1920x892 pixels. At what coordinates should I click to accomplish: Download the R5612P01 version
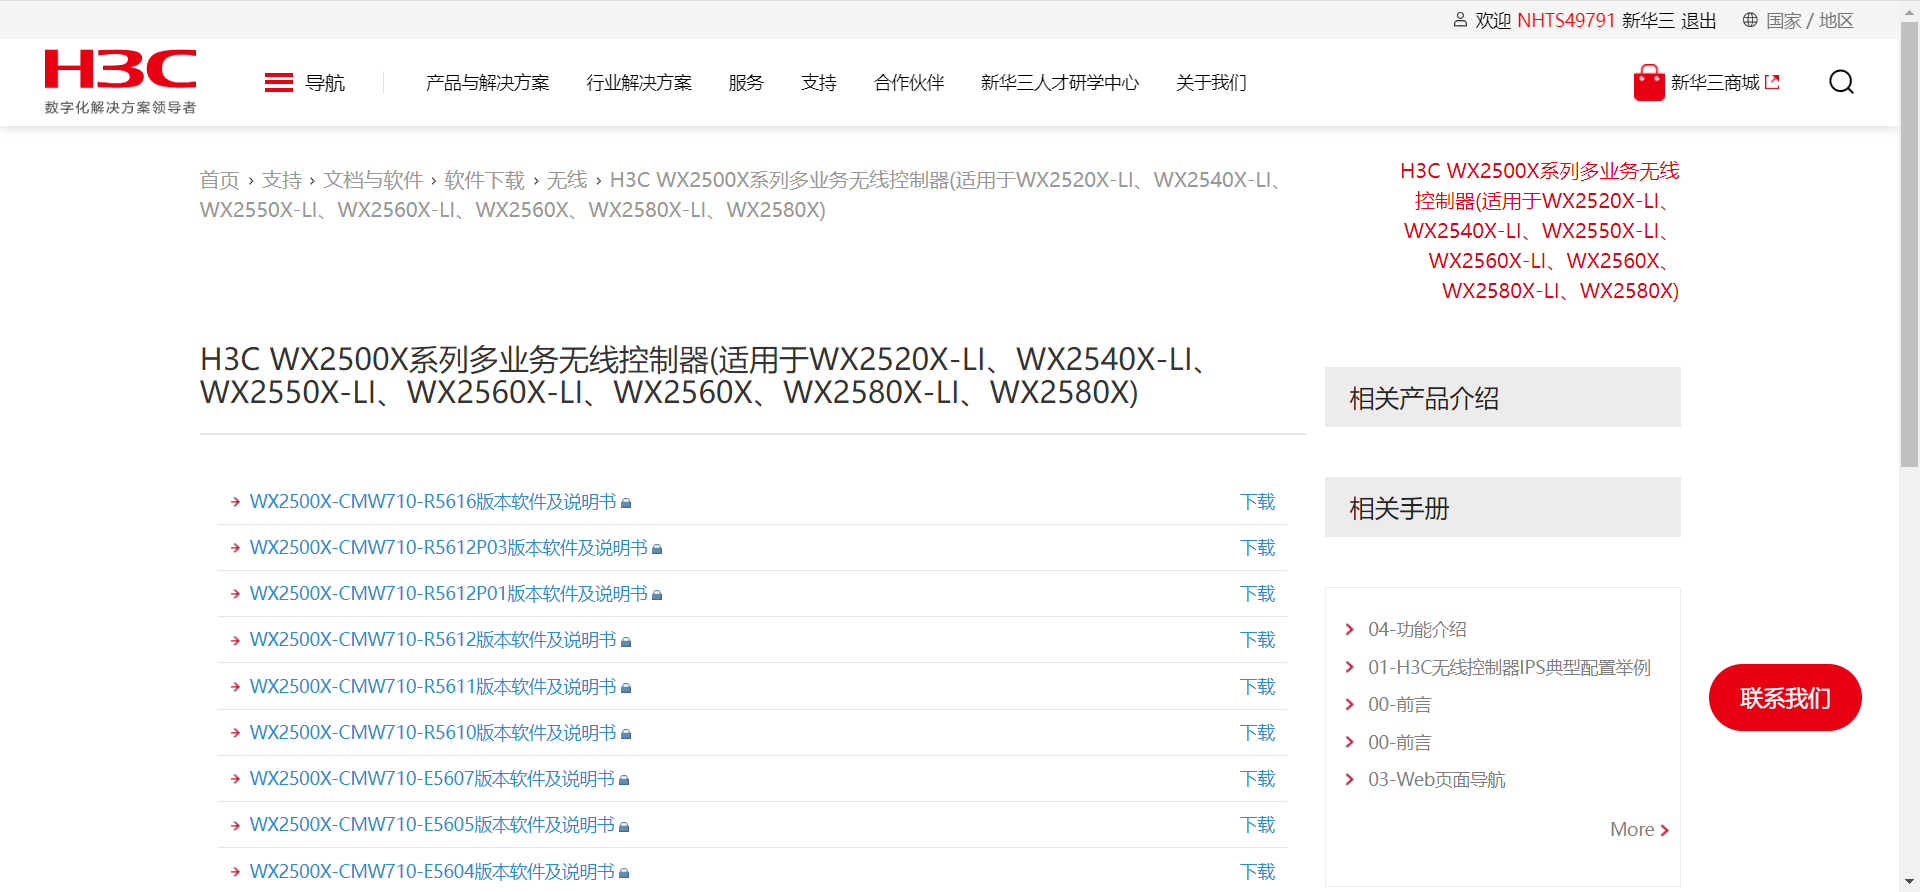[1258, 594]
